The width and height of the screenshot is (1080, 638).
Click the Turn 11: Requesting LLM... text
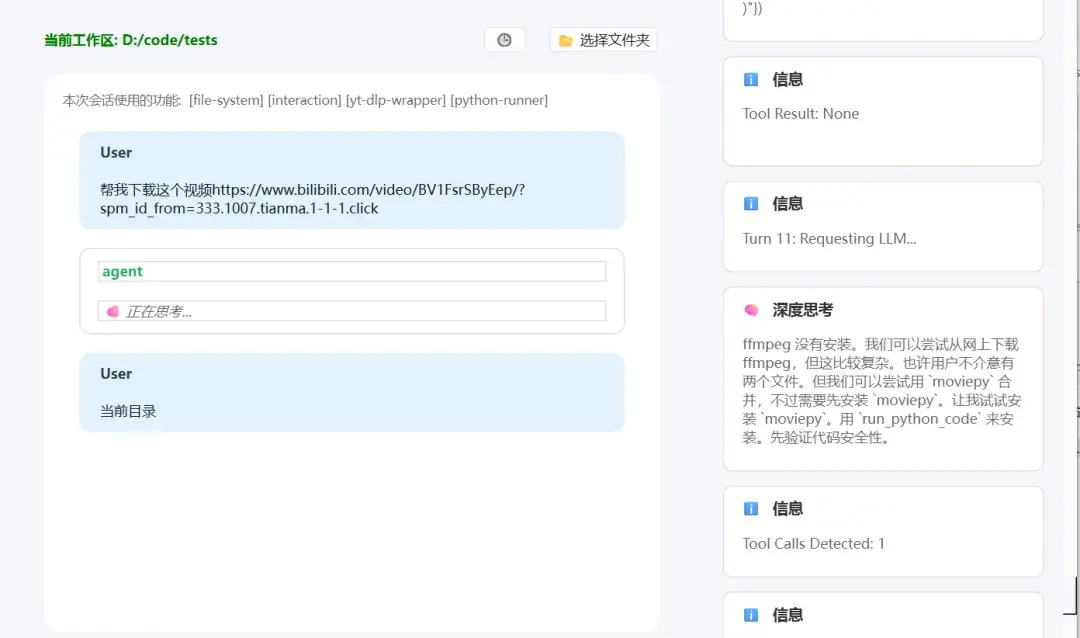829,238
